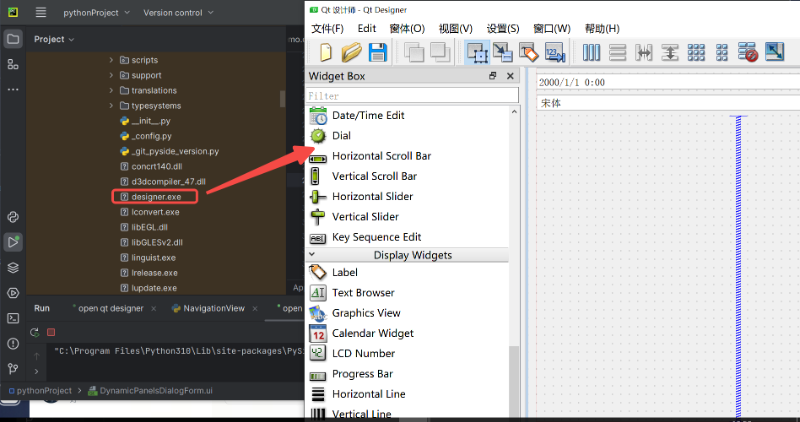Screen dimensions: 800x422
Task: Click the red Stop button in Run panel
Action: 51,332
